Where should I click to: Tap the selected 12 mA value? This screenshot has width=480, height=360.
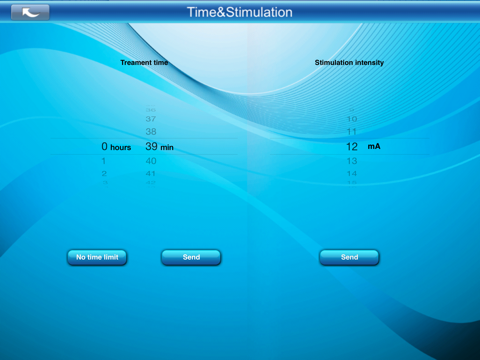tap(363, 147)
